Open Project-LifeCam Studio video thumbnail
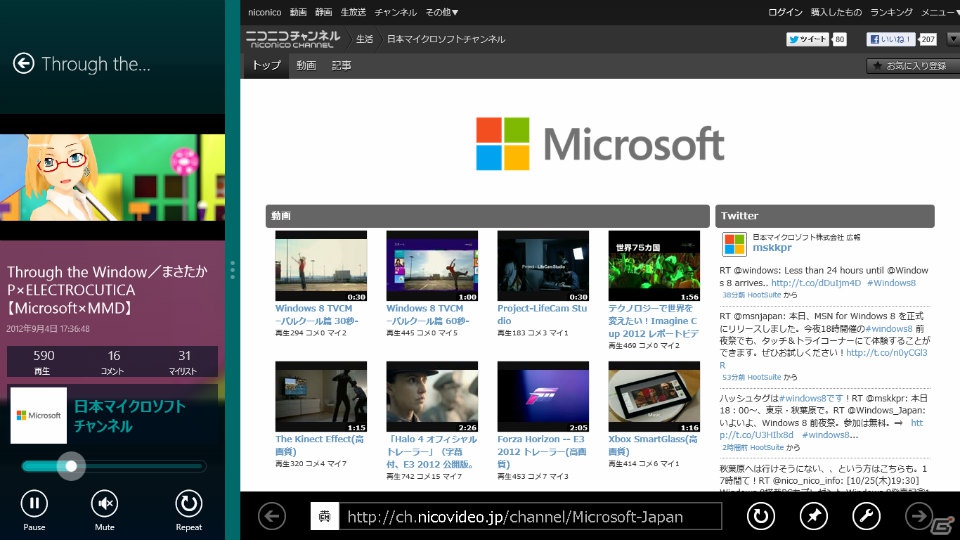Image resolution: width=960 pixels, height=540 pixels. [x=543, y=266]
